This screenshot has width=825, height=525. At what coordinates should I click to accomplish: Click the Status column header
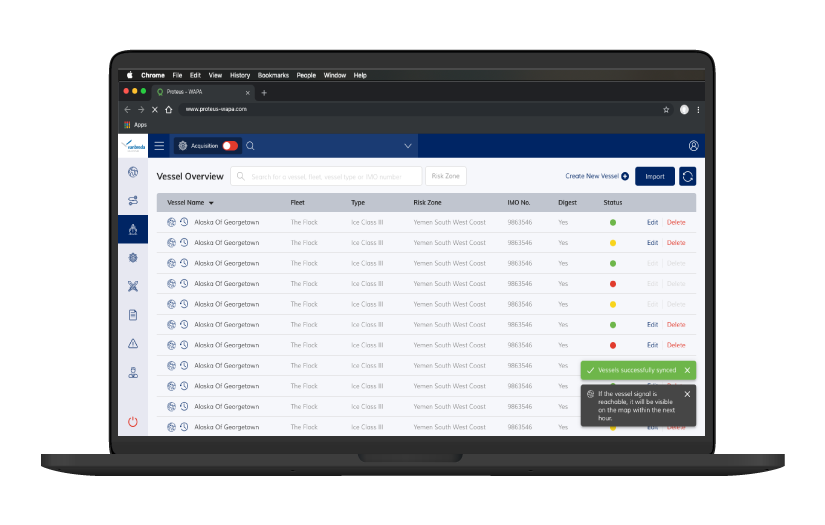point(613,203)
